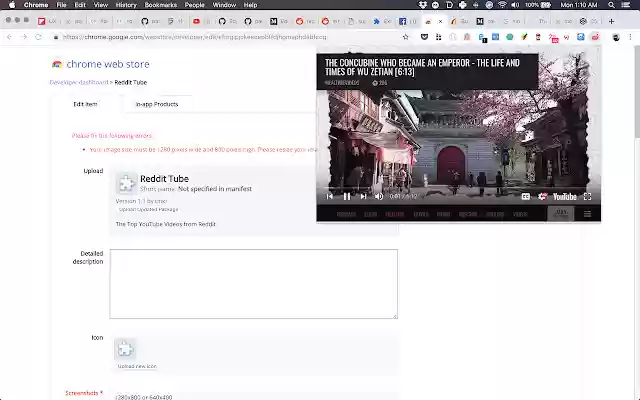Open the system volume menu
Screen dimensions: 640x400
coord(516,5)
